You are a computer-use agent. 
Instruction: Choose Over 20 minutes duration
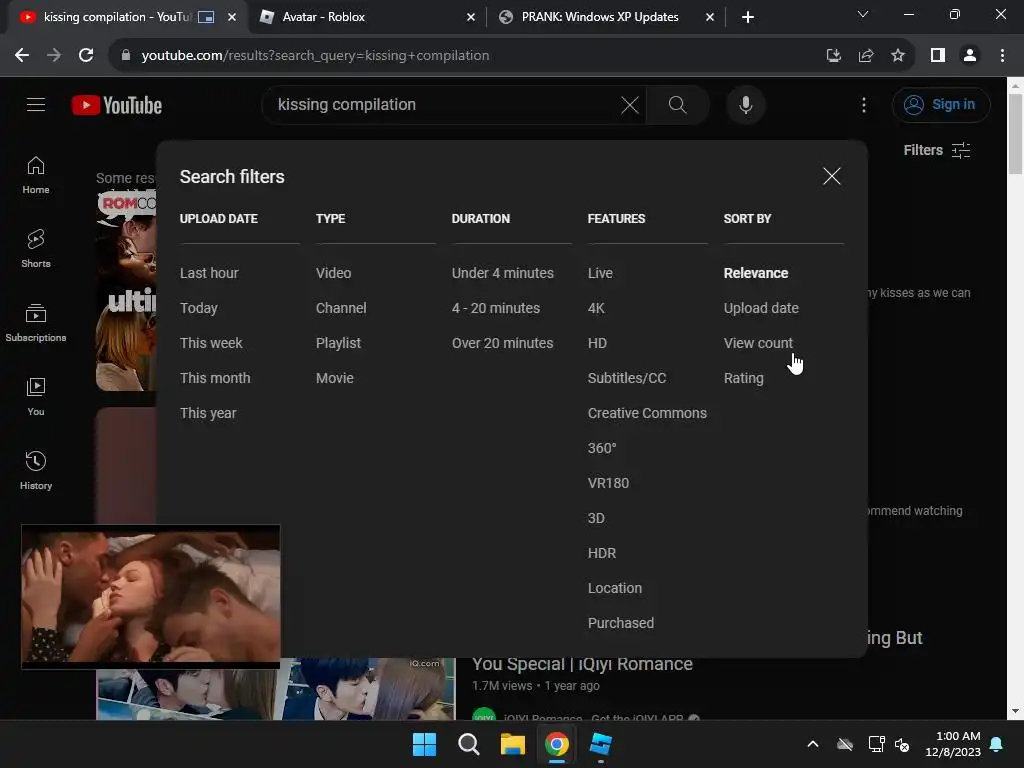coord(502,343)
